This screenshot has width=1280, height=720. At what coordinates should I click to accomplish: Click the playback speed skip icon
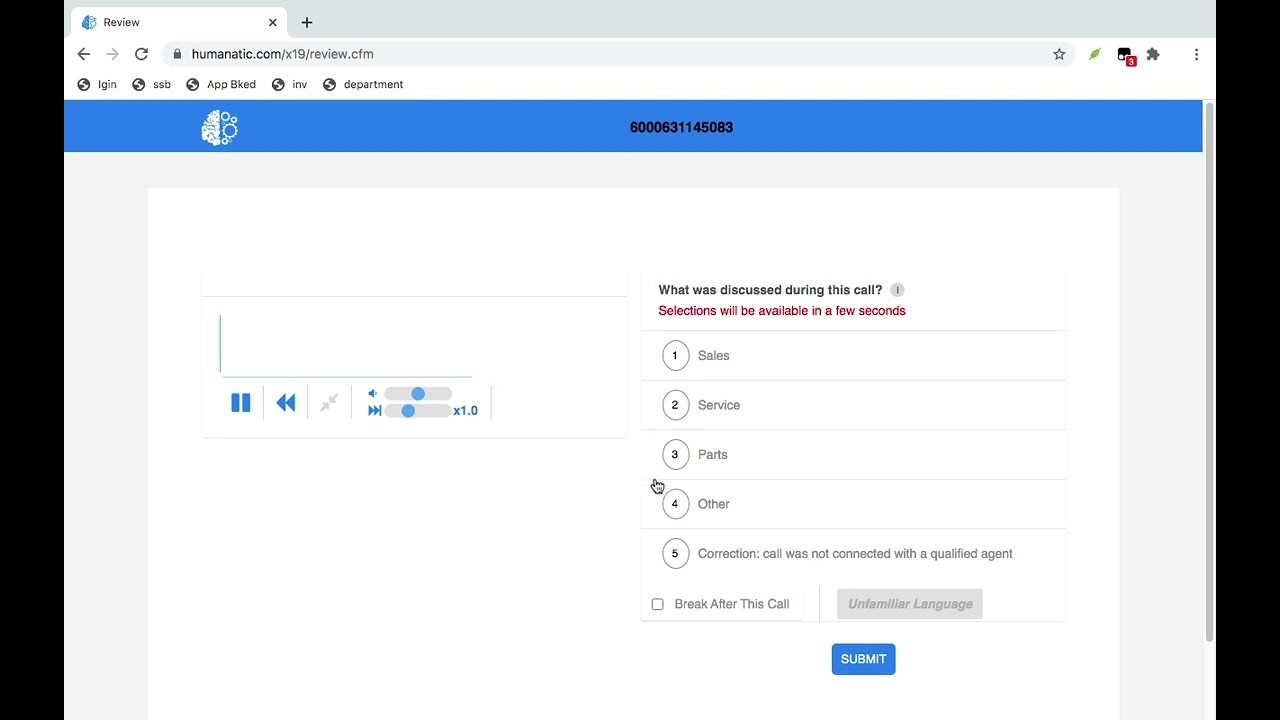pos(374,411)
